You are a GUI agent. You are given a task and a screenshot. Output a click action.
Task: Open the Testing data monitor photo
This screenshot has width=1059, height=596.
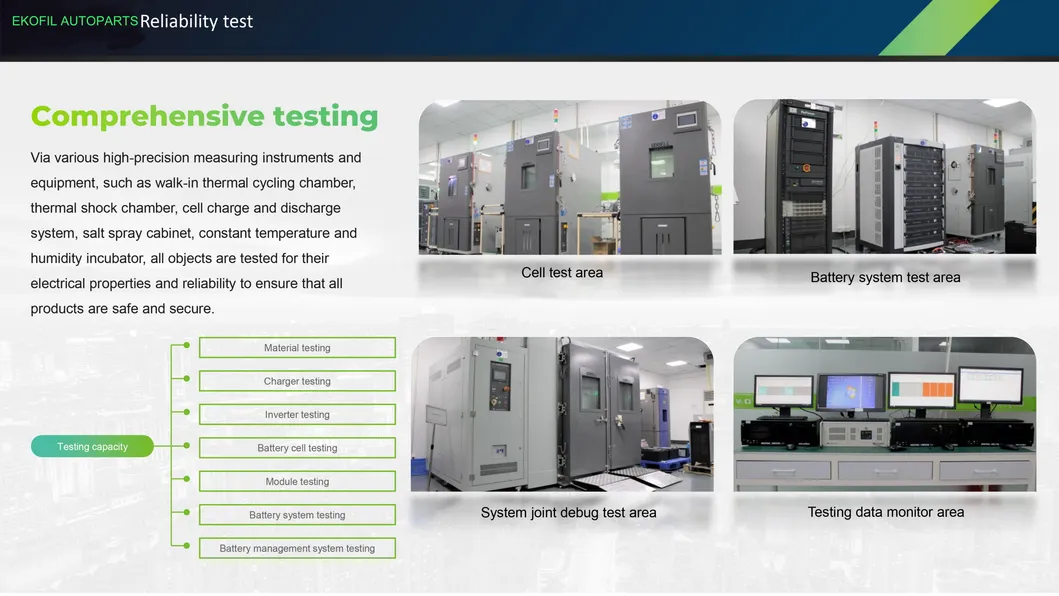click(x=884, y=414)
